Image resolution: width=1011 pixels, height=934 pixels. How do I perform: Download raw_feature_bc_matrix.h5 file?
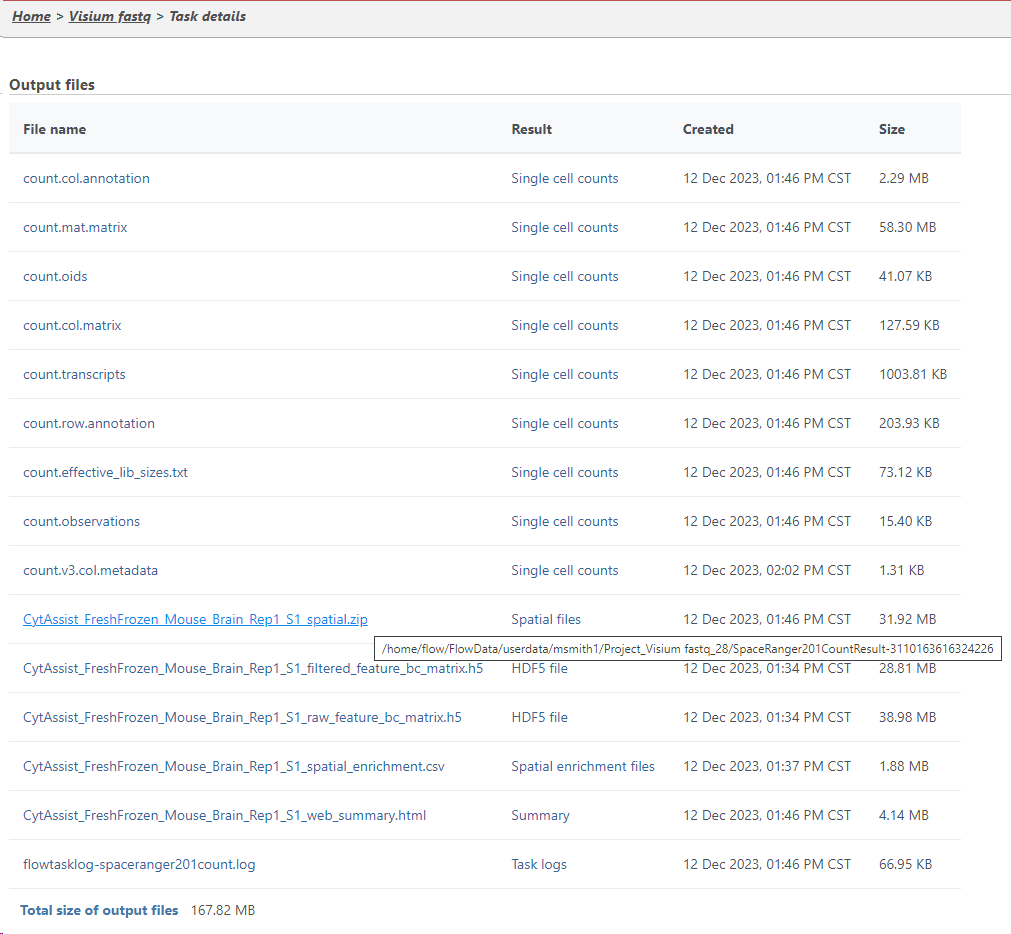tap(242, 717)
